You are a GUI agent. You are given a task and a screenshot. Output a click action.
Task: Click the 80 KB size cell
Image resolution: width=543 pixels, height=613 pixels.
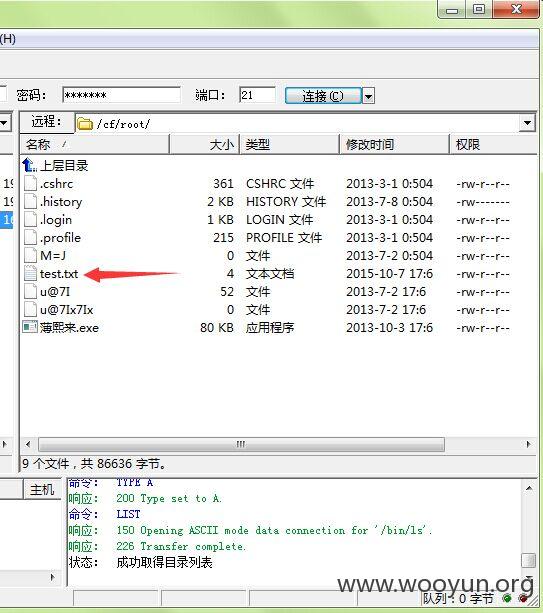tap(217, 328)
